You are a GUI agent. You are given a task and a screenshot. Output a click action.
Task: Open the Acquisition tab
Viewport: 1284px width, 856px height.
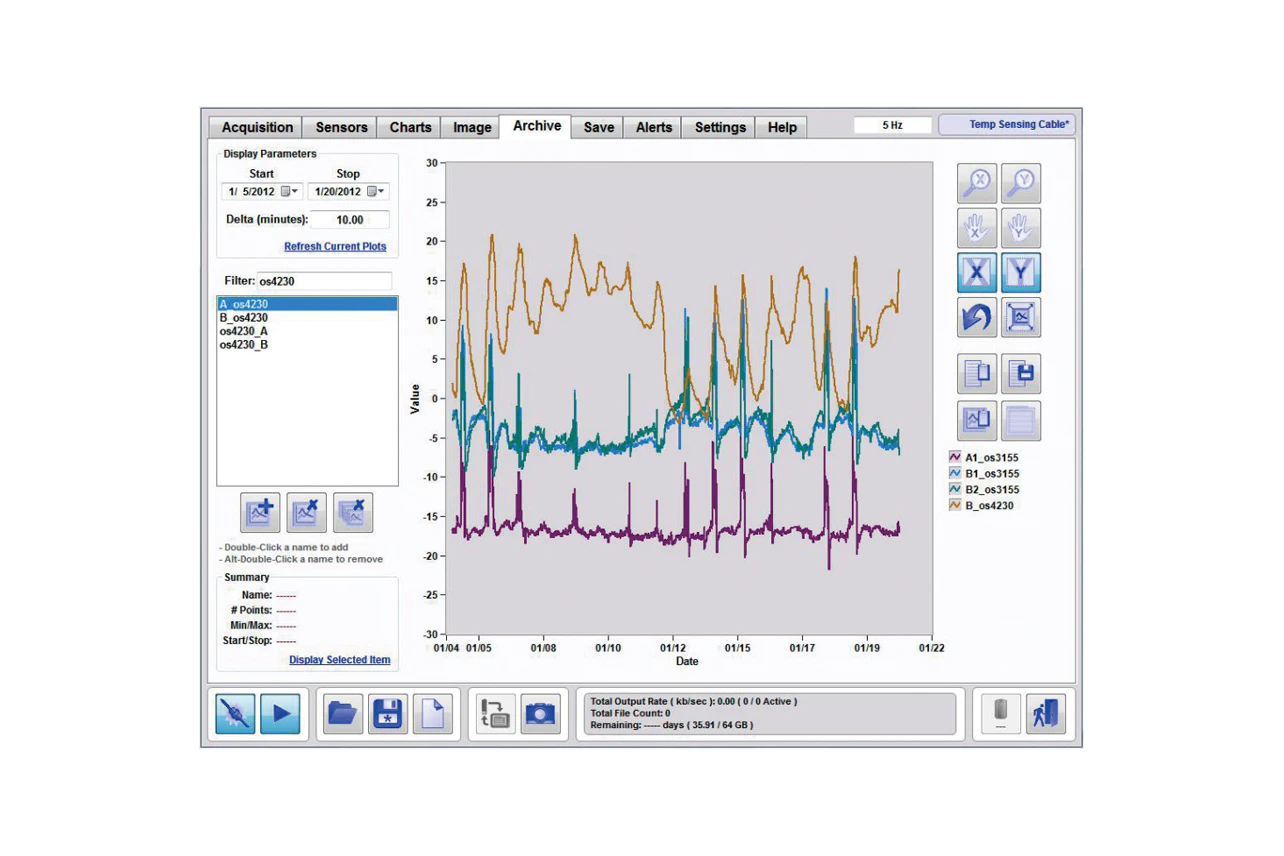(257, 127)
